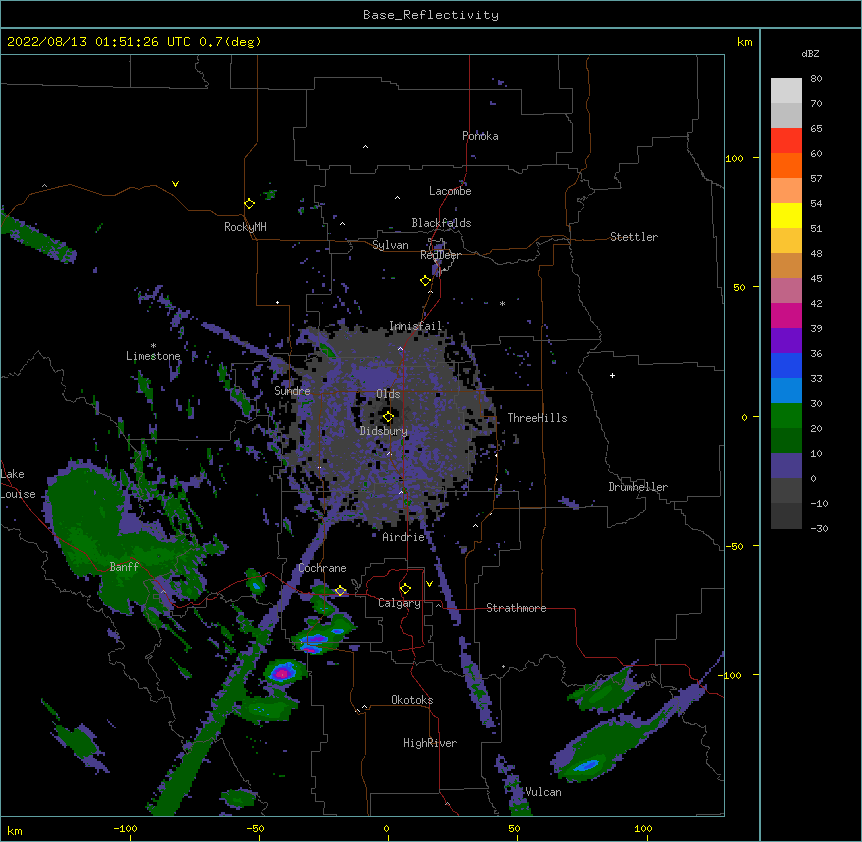Pick the bright yellow swatch in the legend
This screenshot has height=842, width=862.
[x=786, y=215]
